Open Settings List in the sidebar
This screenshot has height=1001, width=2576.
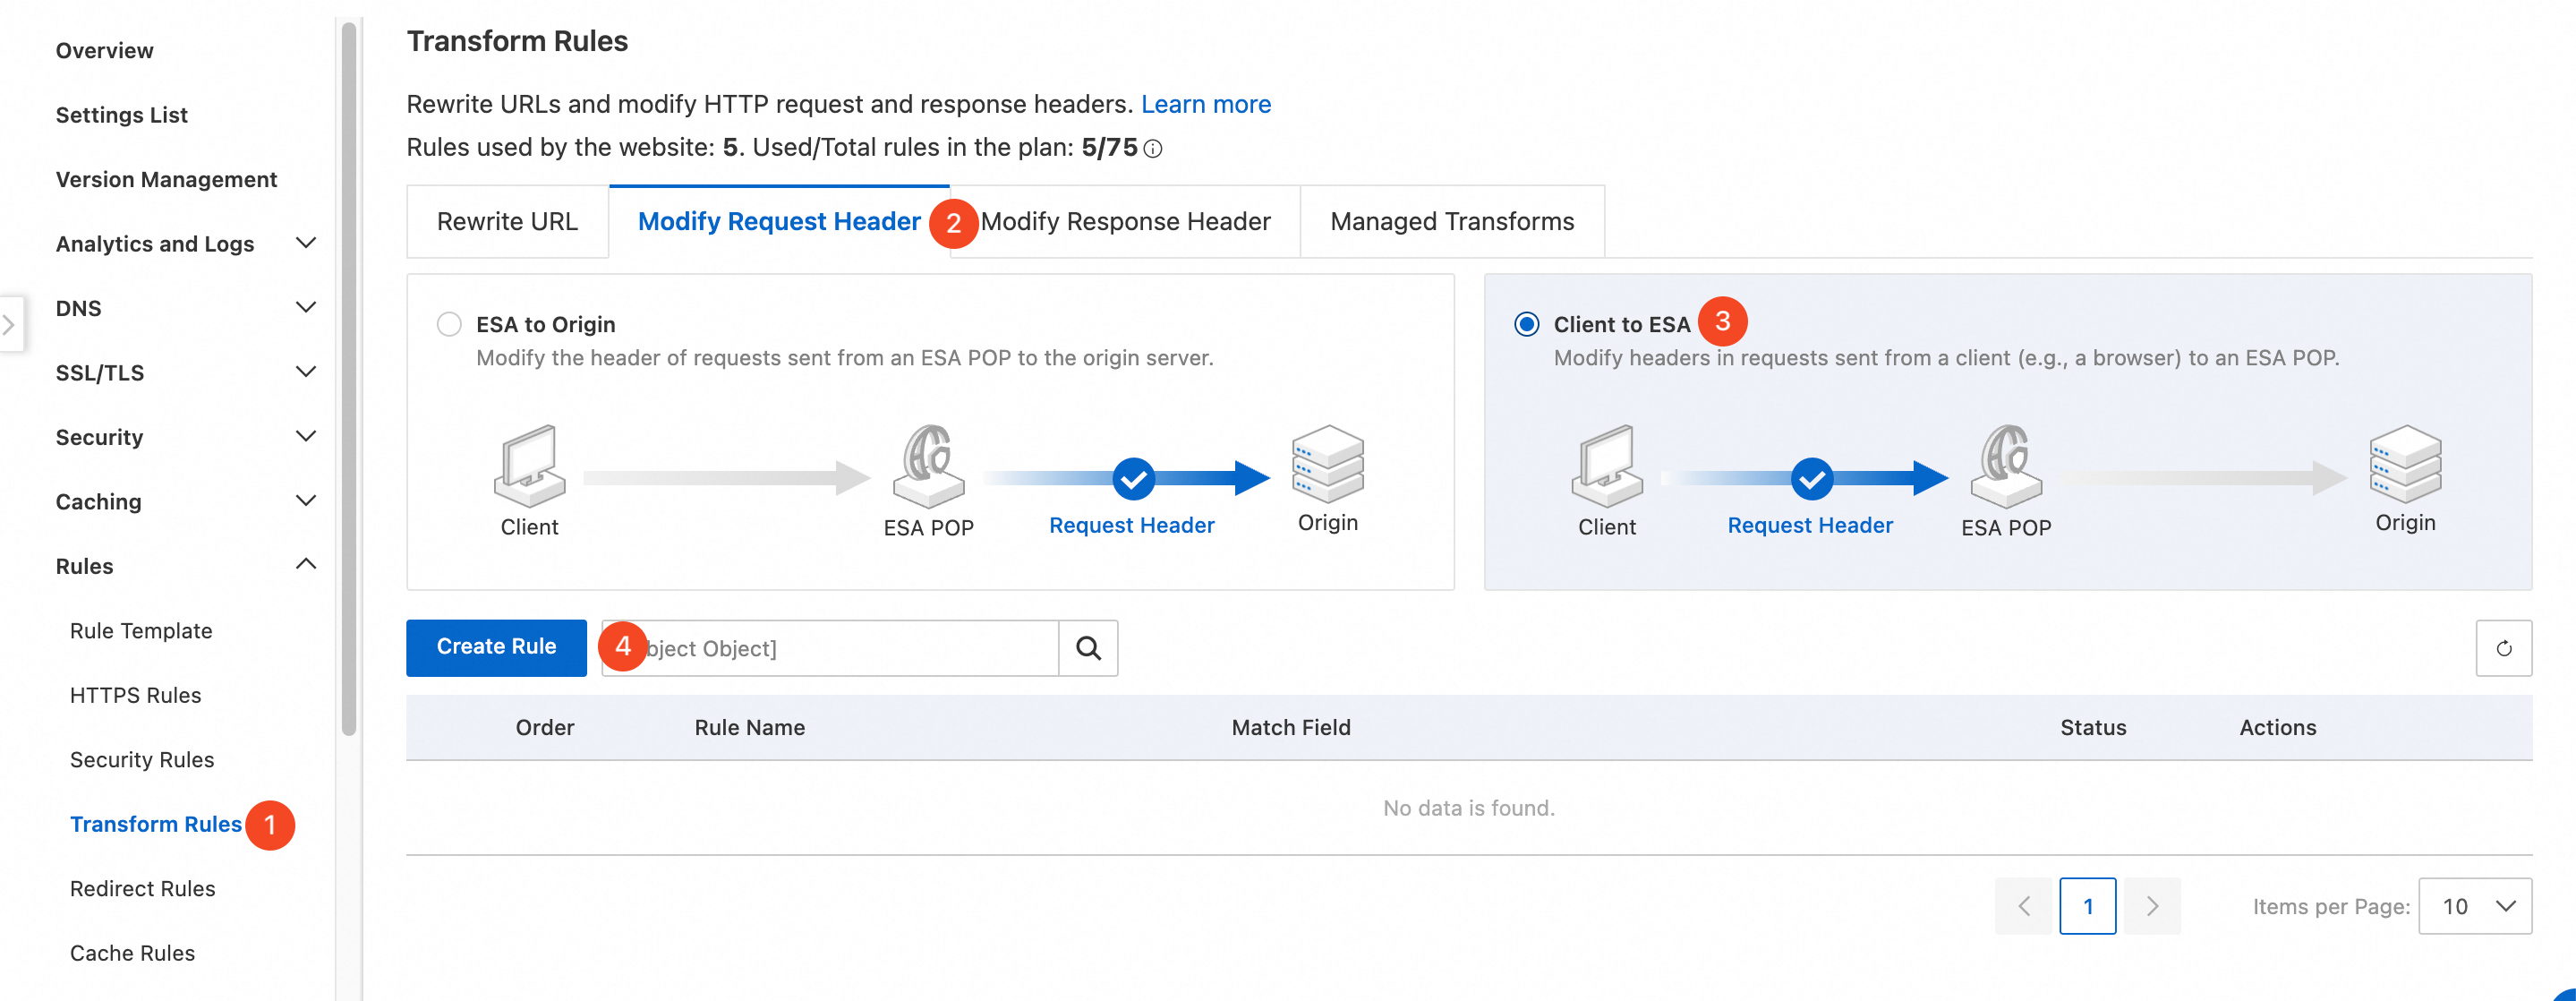click(122, 115)
